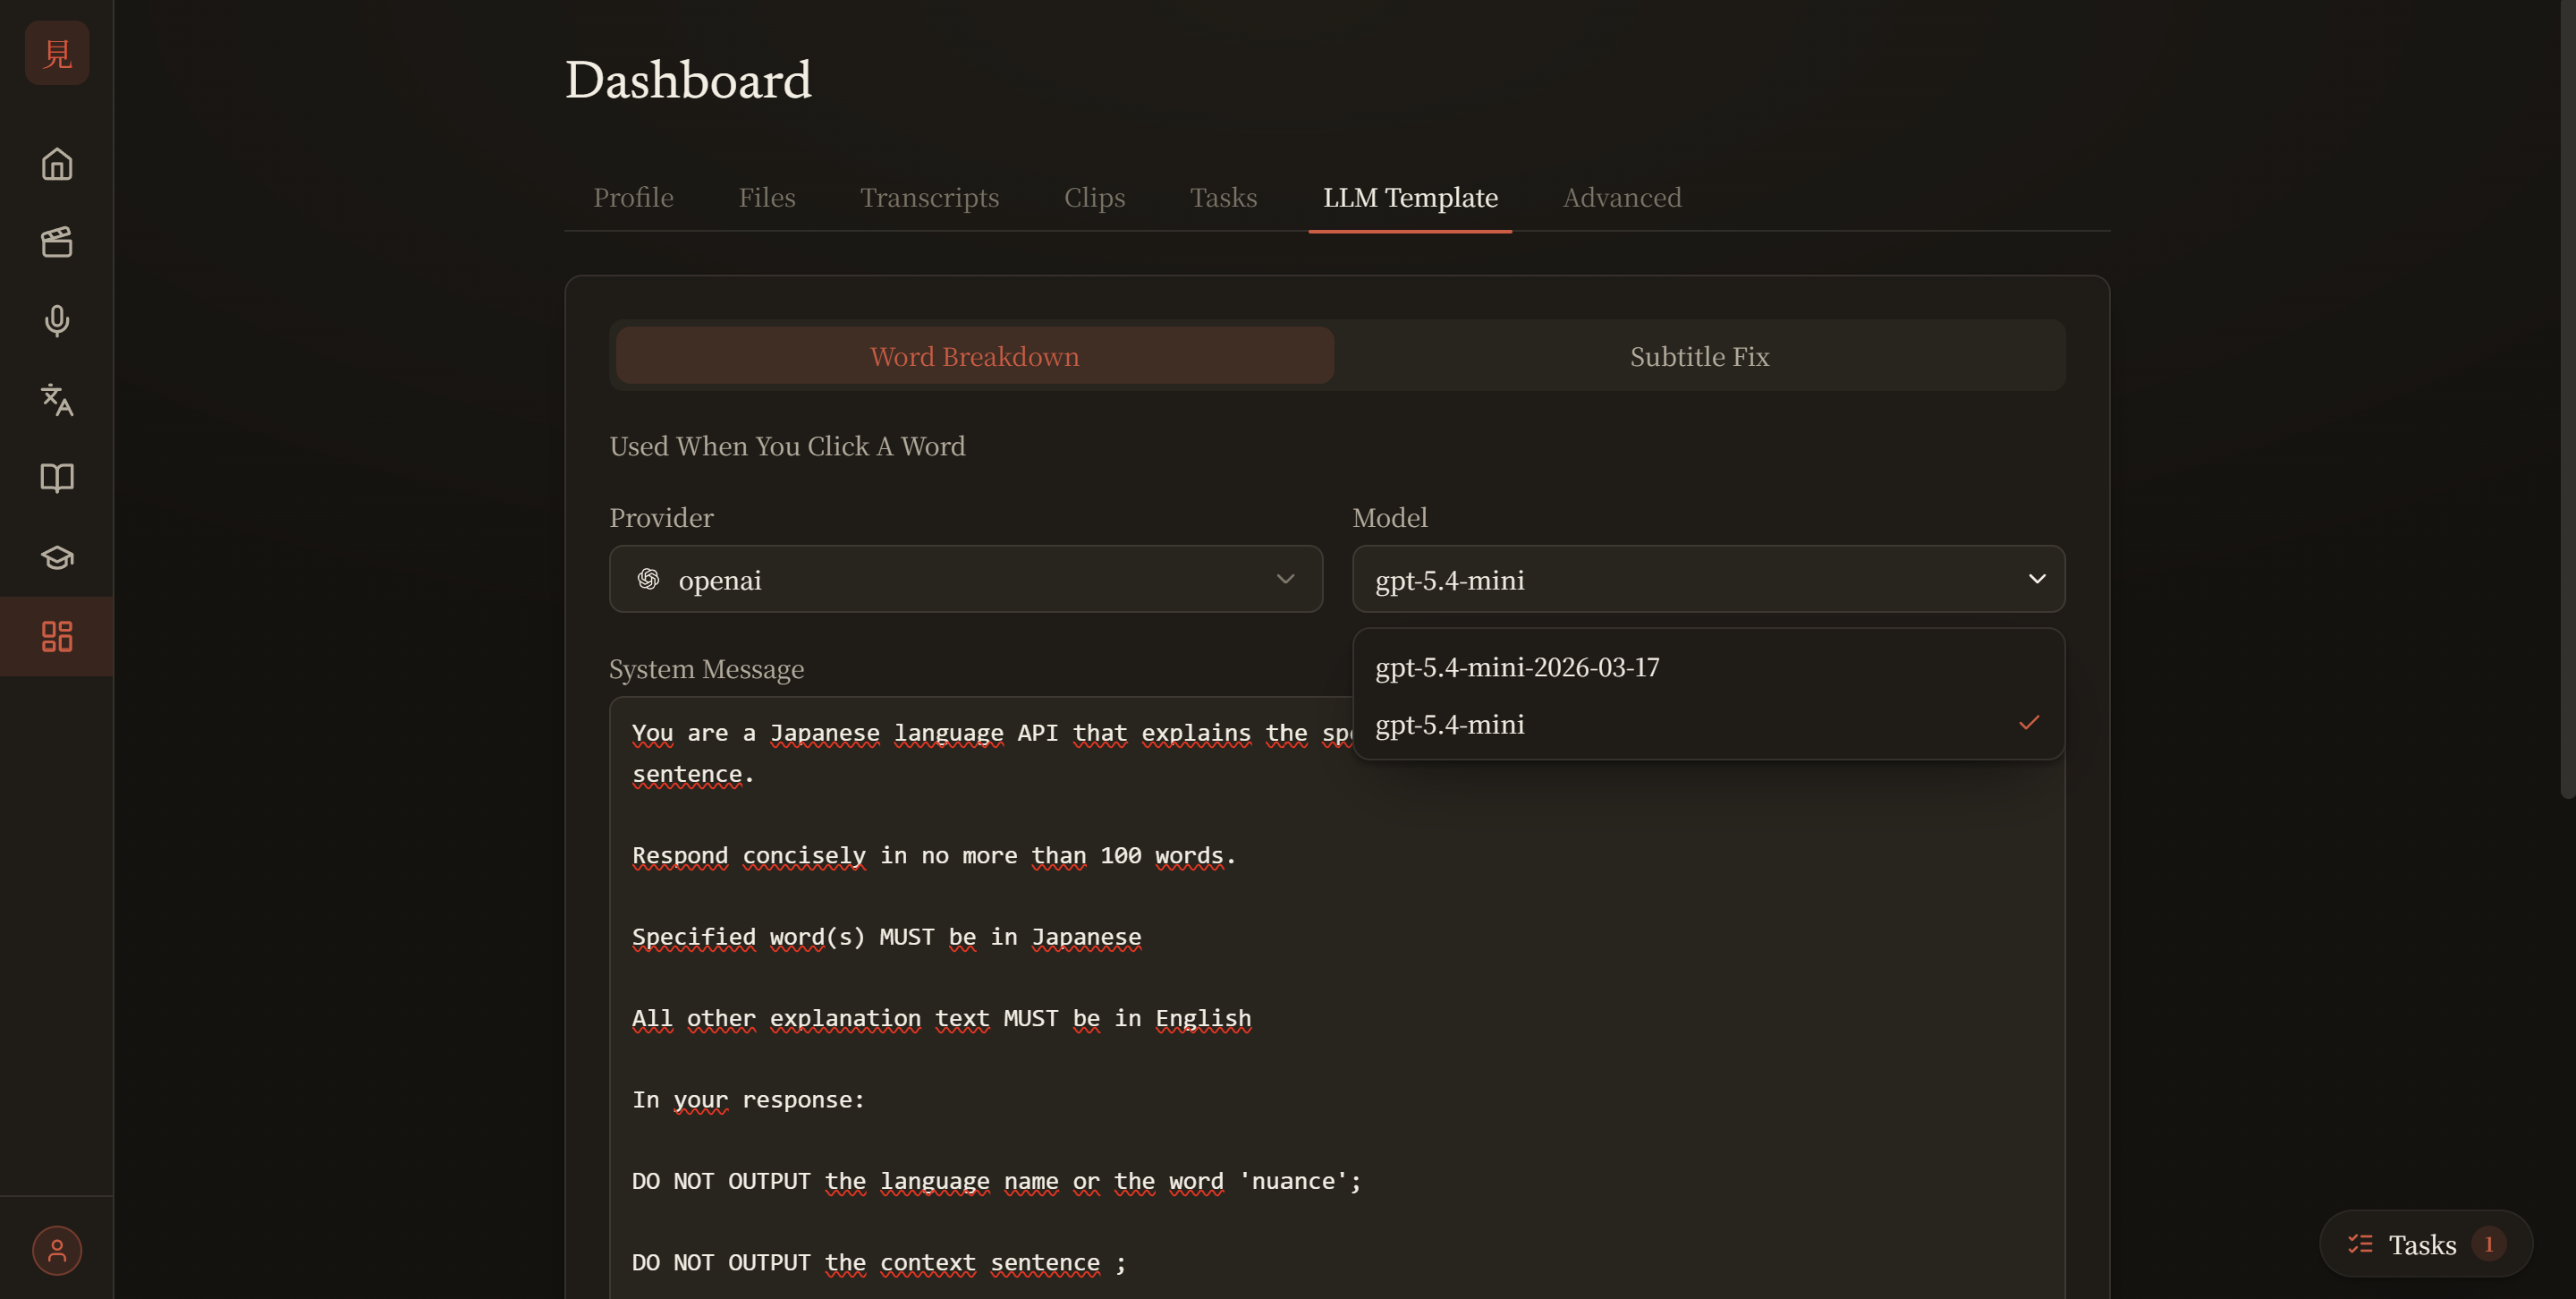Open the user account avatar icon

pos(57,1250)
